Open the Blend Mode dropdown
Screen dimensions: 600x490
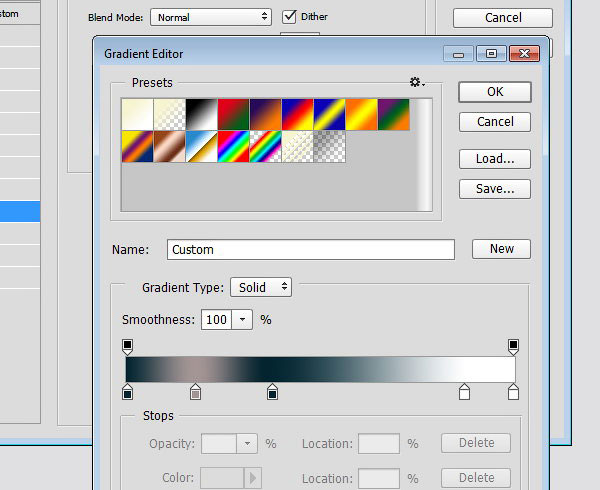pos(211,17)
